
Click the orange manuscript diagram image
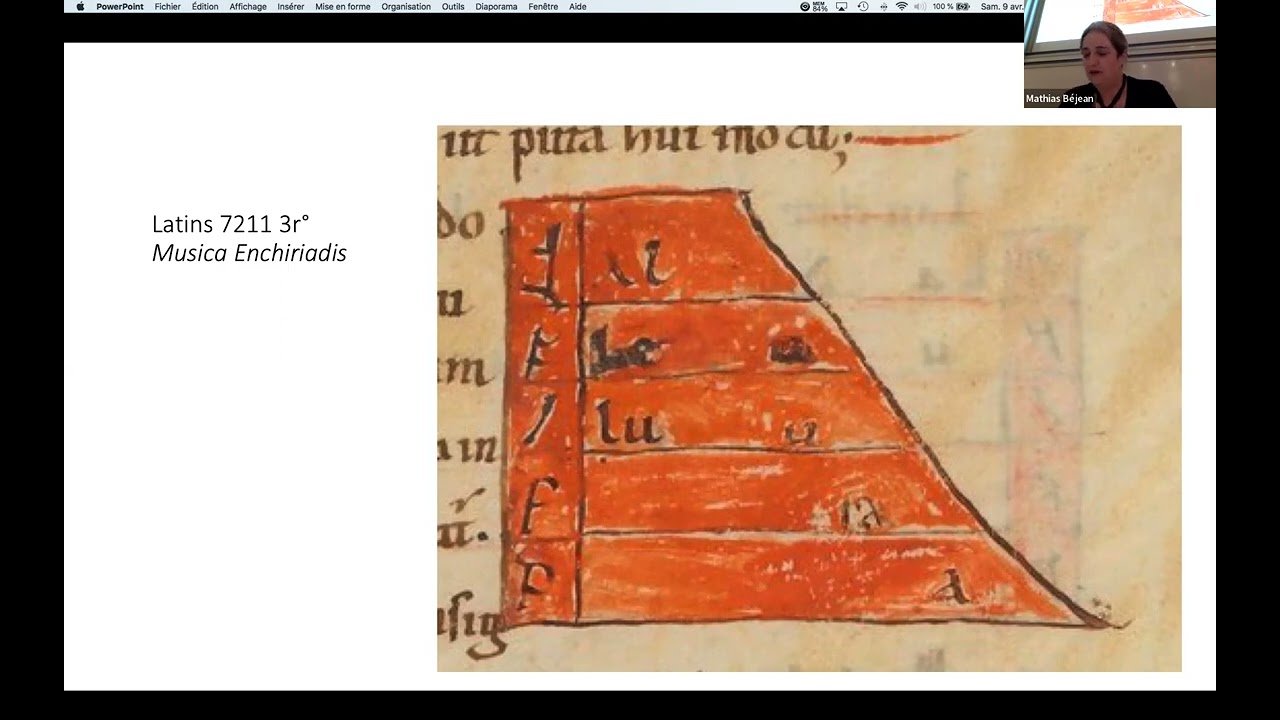809,398
